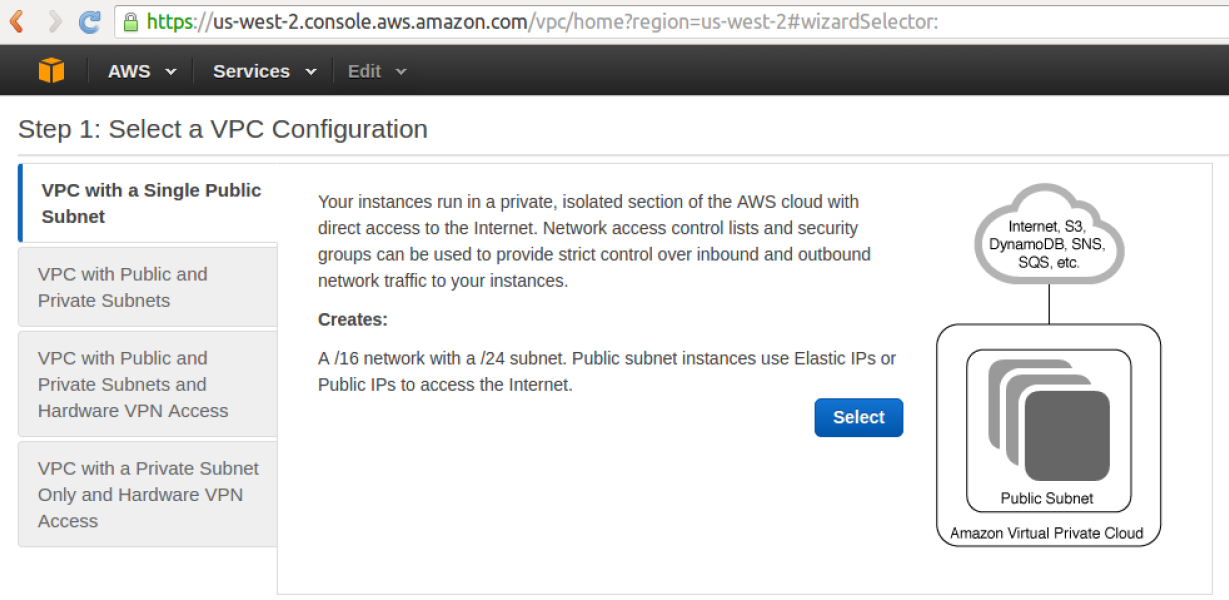The width and height of the screenshot is (1229, 600).
Task: Click the Internet services cloud in the diagram
Action: pos(1048,235)
